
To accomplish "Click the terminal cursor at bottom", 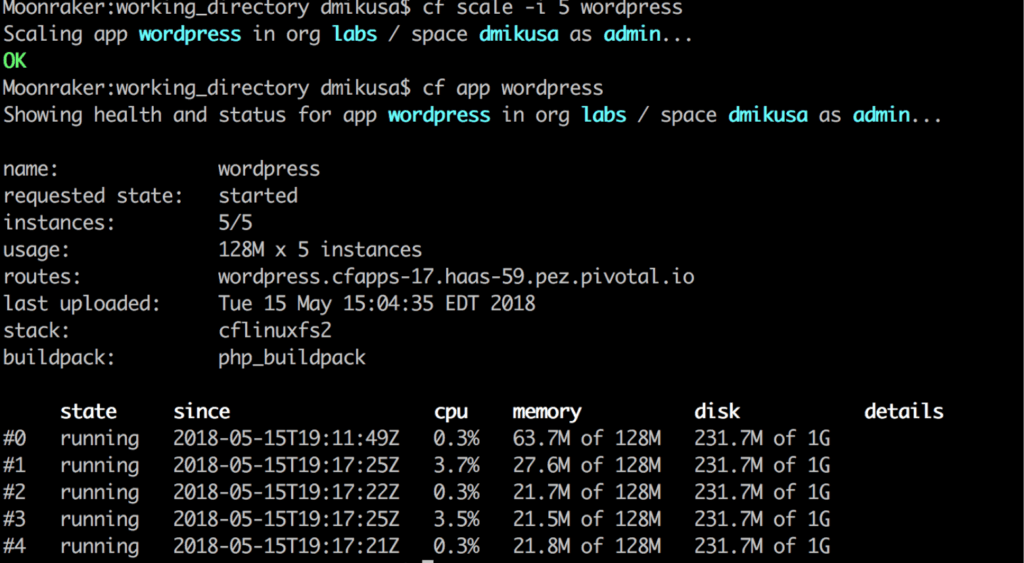I will tap(428, 560).
